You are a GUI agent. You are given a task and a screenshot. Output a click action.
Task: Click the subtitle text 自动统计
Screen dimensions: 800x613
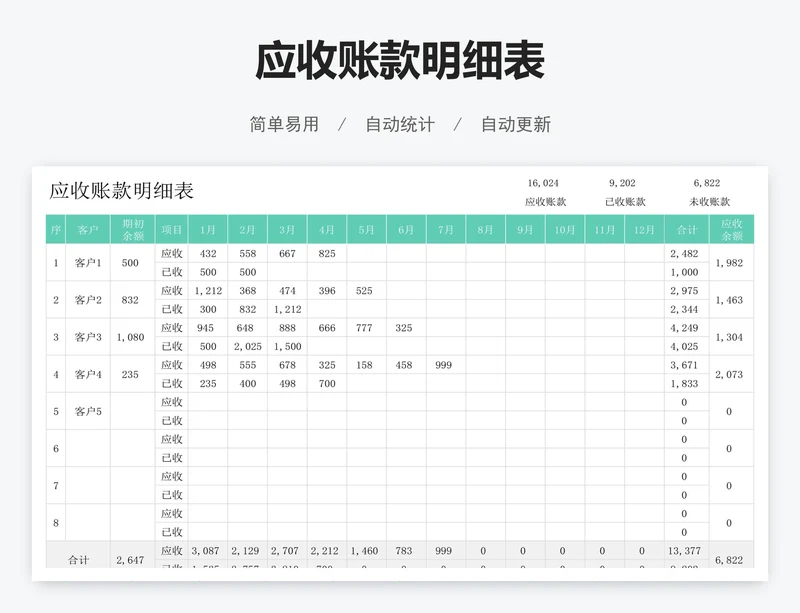click(400, 124)
